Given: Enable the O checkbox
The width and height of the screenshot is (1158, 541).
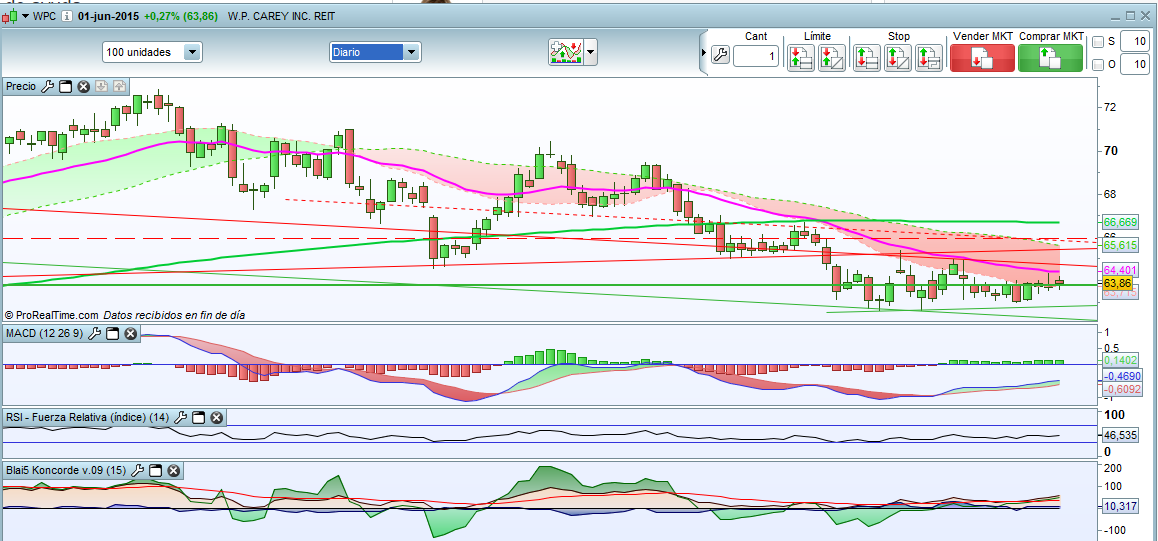Looking at the screenshot, I should (1098, 64).
